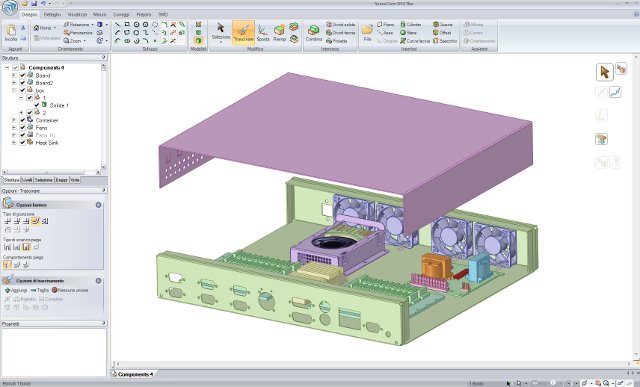
Task: Open the Zoom dropdown arrow
Action: click(85, 41)
